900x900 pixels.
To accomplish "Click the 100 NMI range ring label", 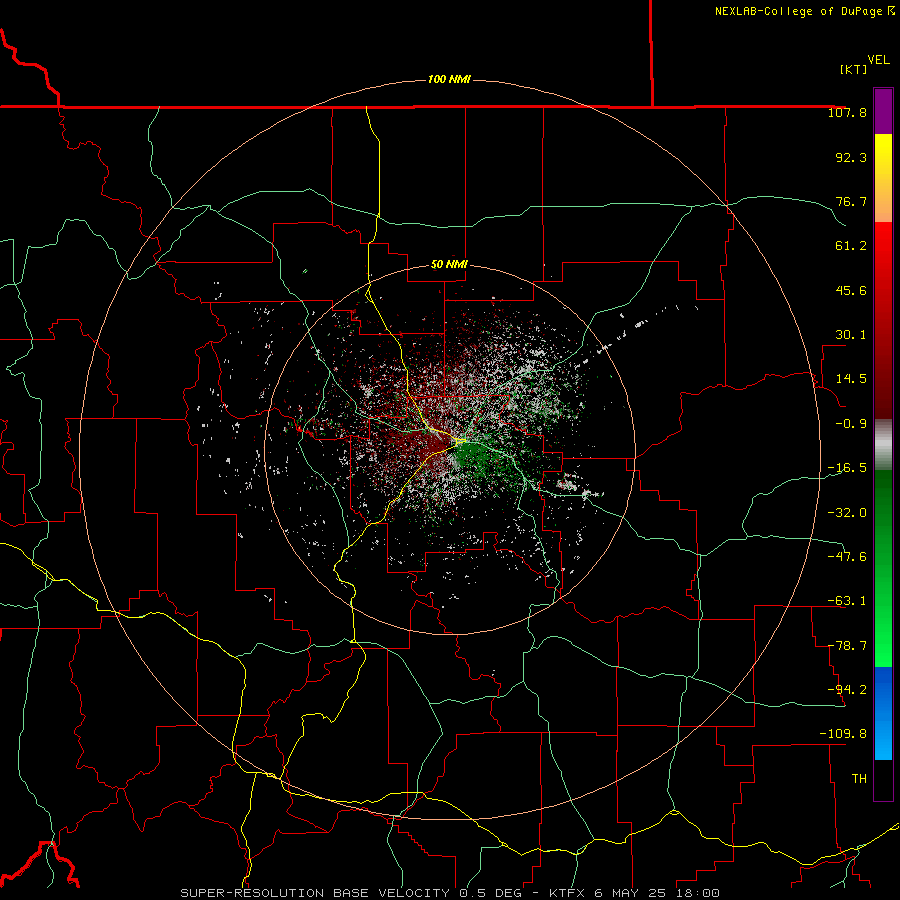I will (x=449, y=79).
